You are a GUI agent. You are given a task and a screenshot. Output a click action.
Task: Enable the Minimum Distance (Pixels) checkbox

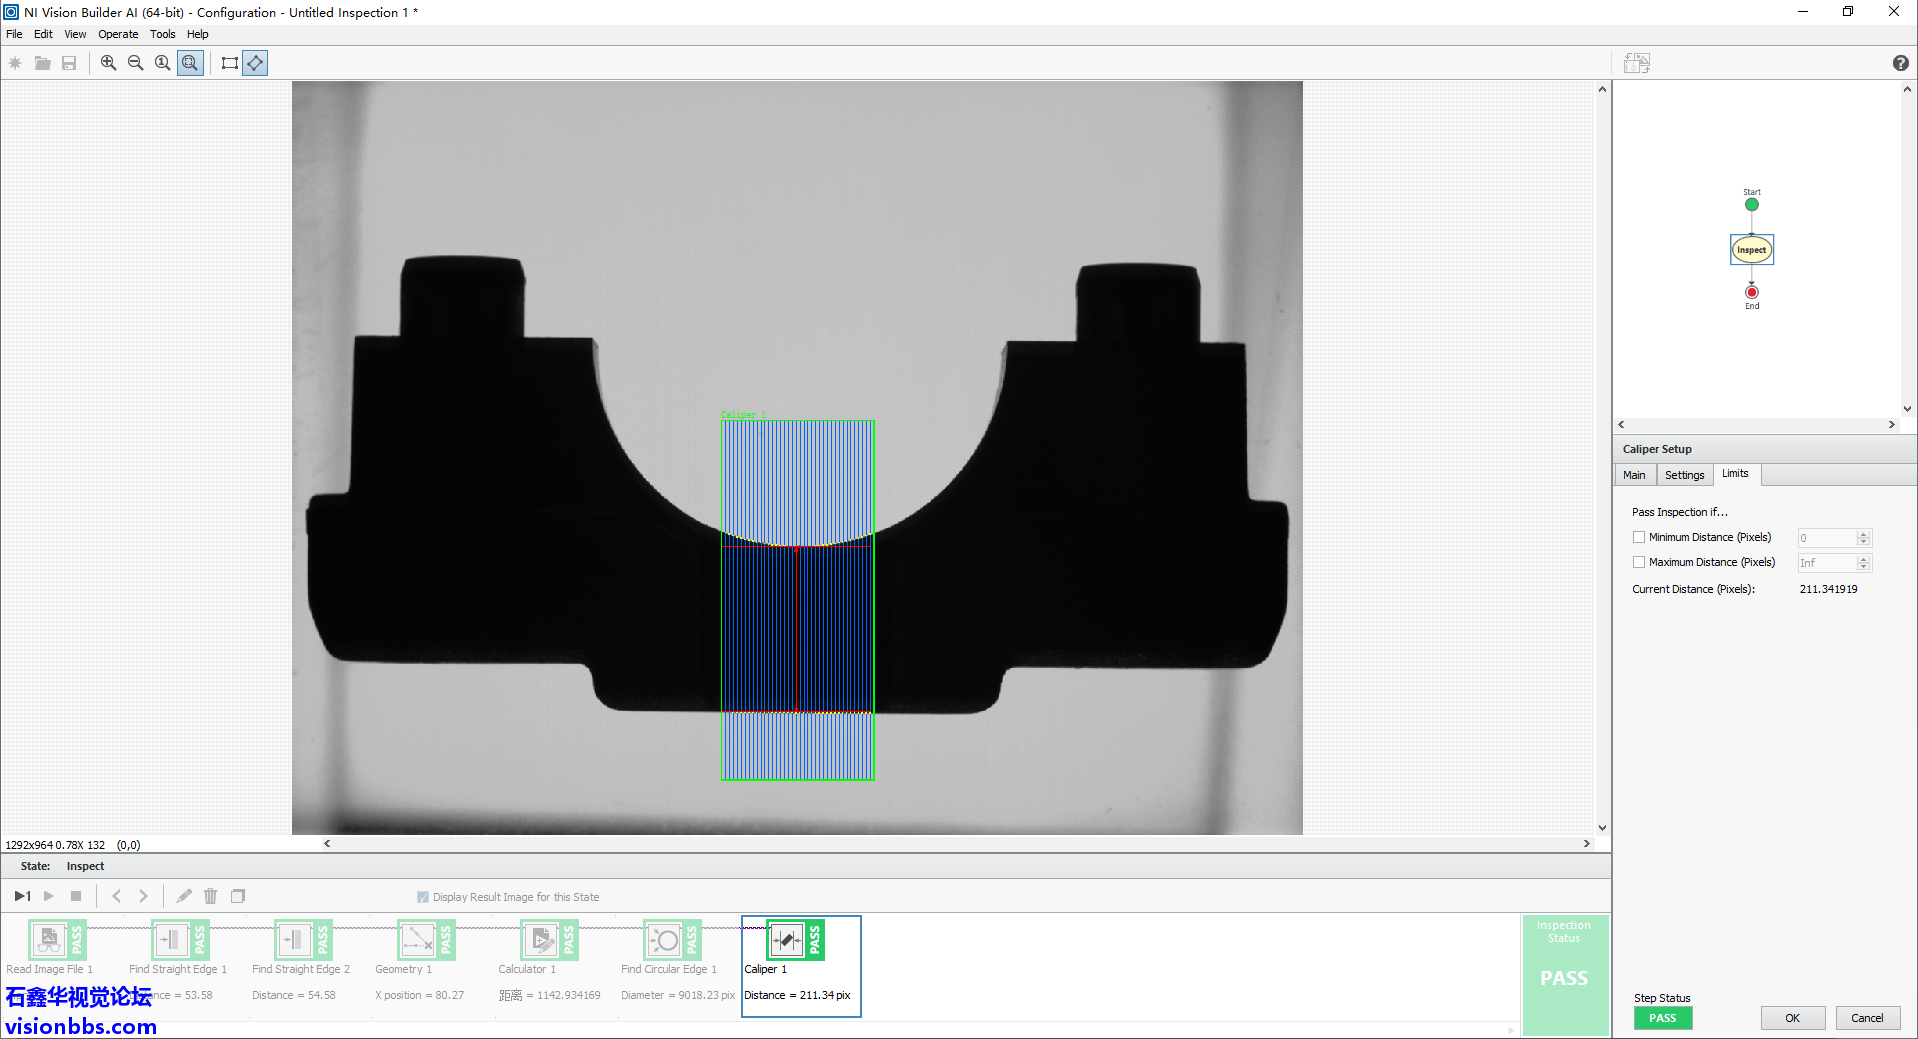point(1639,537)
